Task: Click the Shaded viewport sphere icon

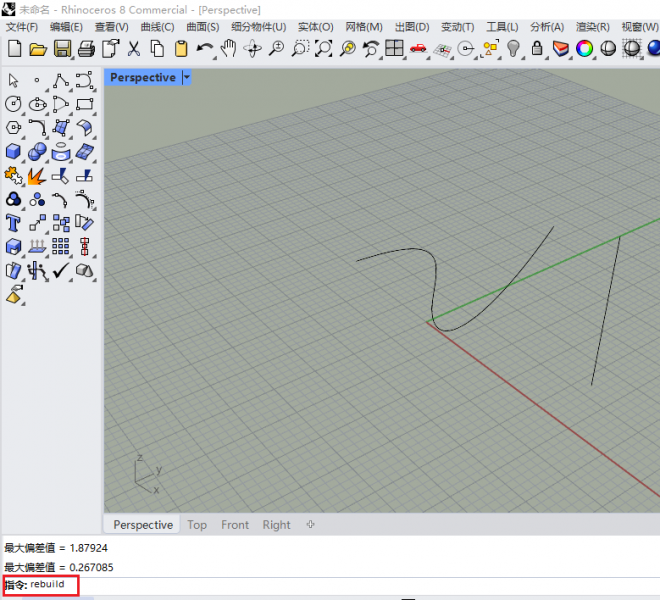Action: (x=608, y=49)
